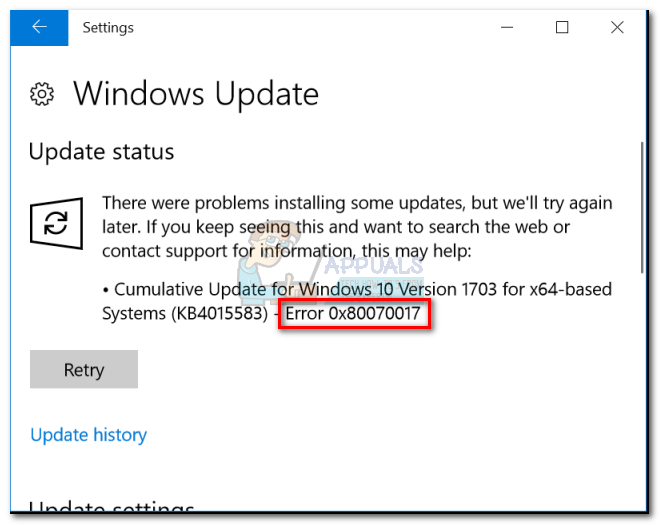Open the Update history link
660x525 pixels.
[x=88, y=435]
